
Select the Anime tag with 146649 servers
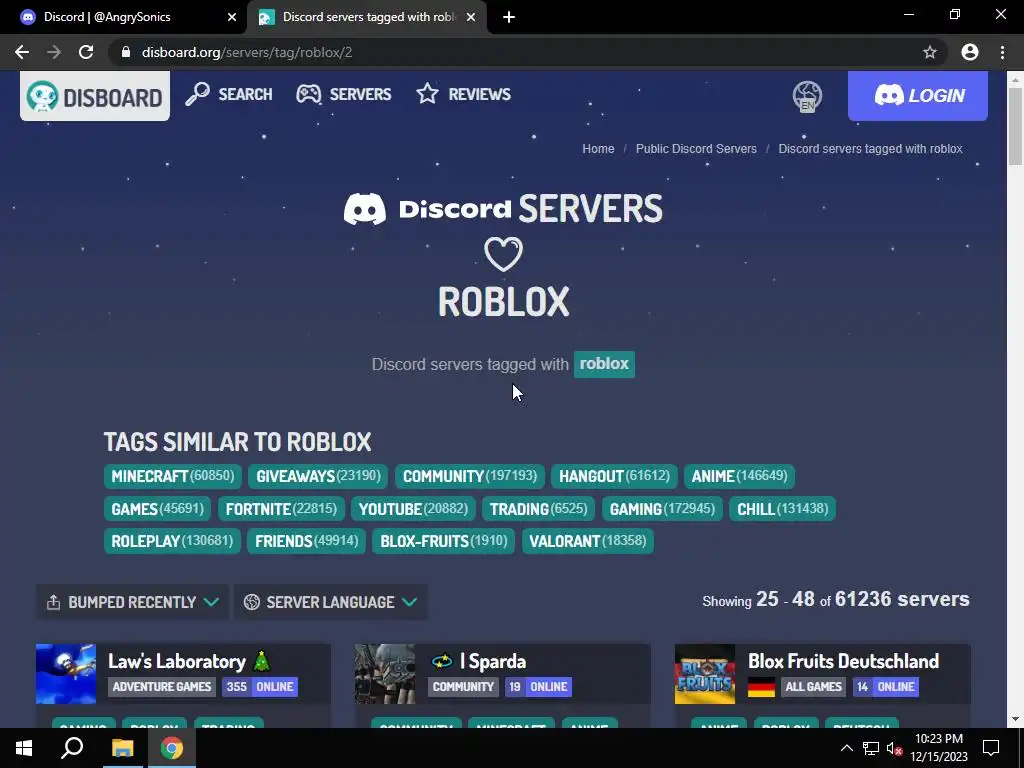pyautogui.click(x=739, y=476)
